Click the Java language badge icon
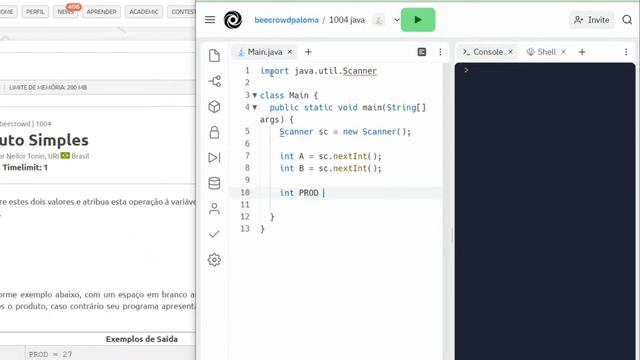The width and height of the screenshot is (640, 360). coord(379,20)
